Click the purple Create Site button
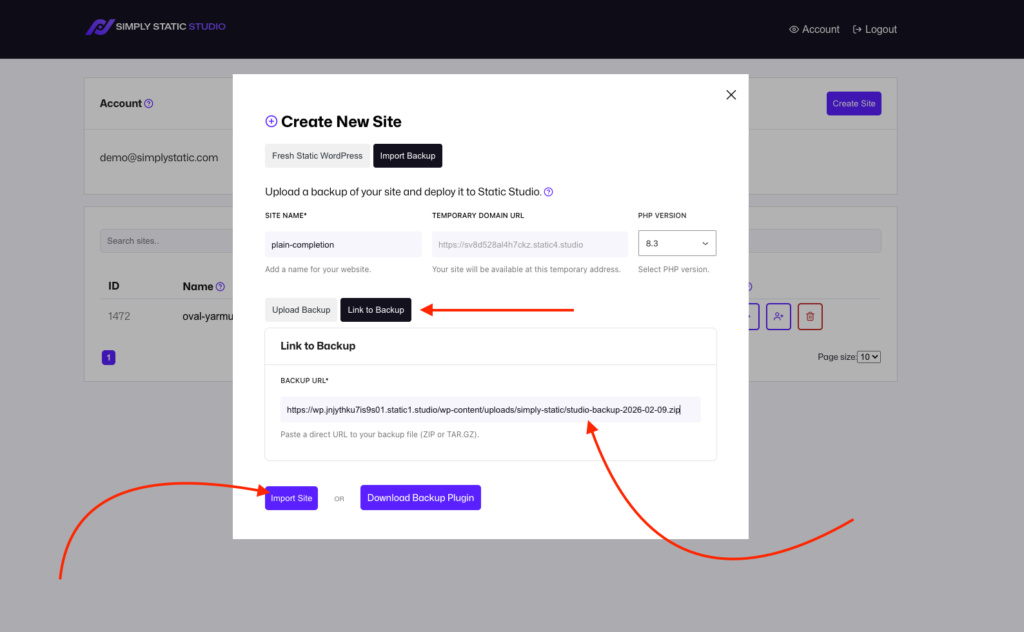The height and width of the screenshot is (632, 1024). (x=853, y=103)
